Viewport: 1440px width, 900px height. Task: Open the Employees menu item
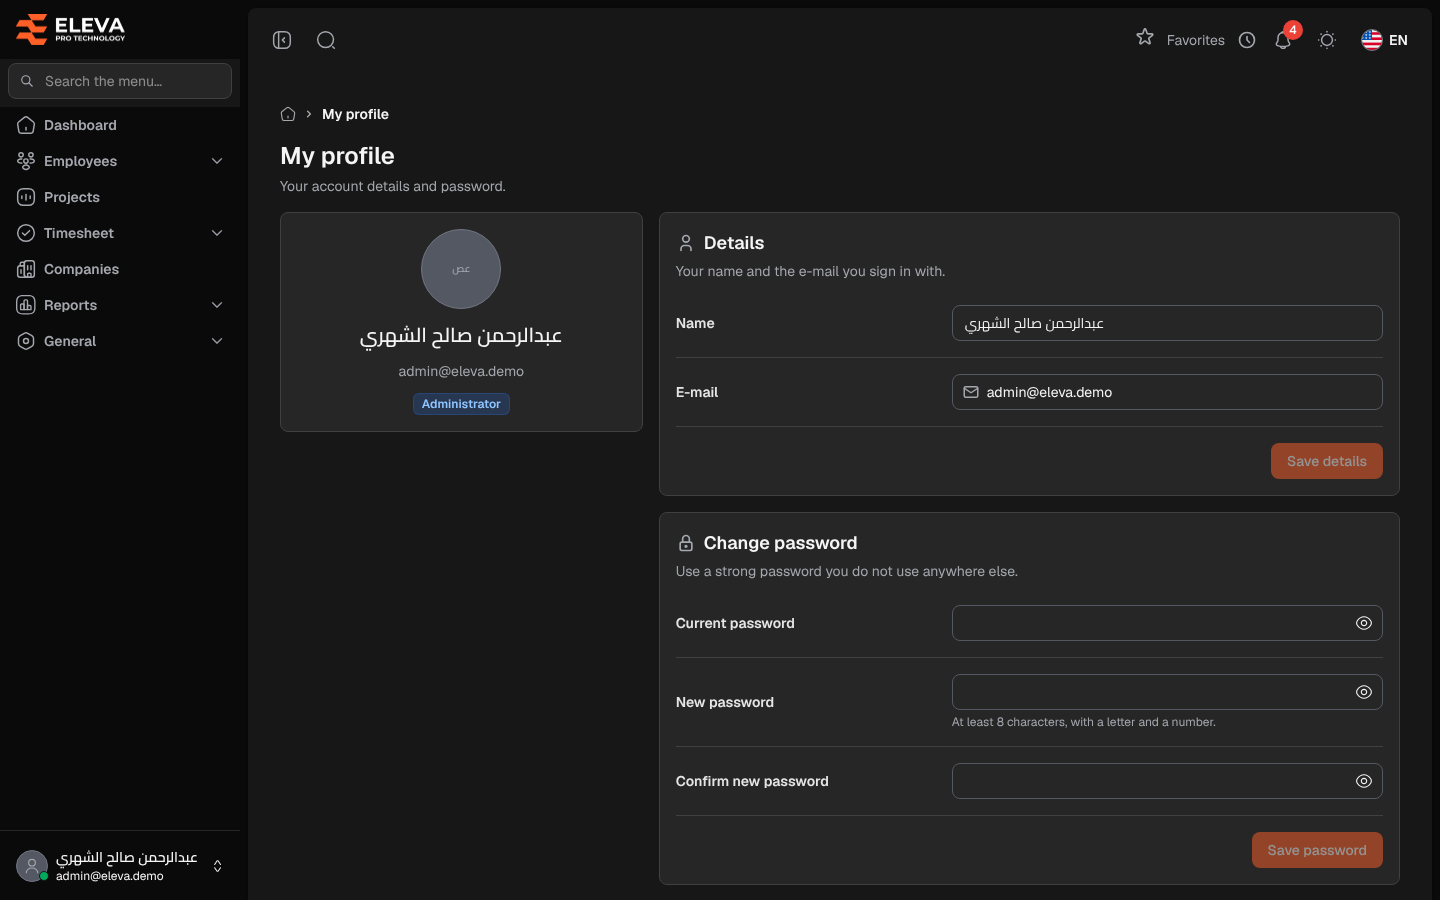point(120,161)
